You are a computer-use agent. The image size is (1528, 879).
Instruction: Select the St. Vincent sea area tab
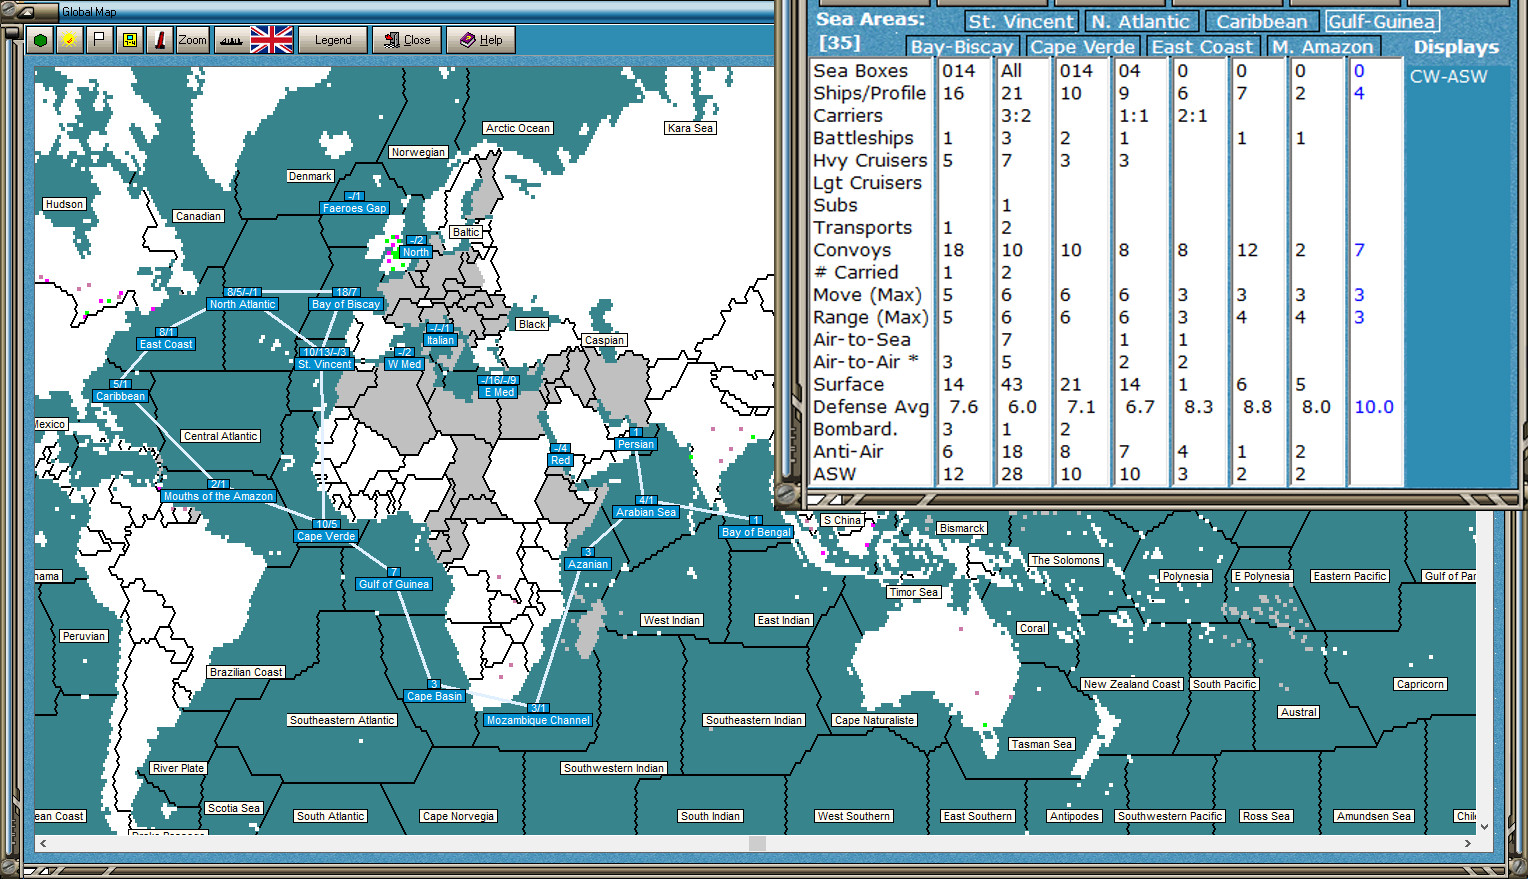1021,21
